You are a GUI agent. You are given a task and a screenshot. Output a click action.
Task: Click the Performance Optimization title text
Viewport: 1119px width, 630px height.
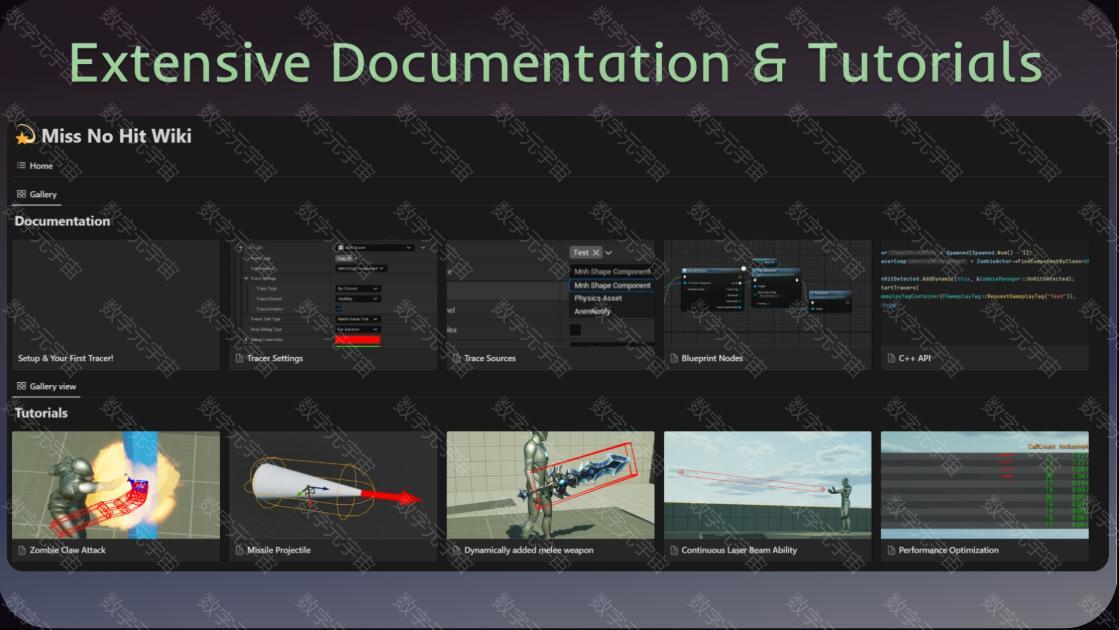click(x=948, y=550)
